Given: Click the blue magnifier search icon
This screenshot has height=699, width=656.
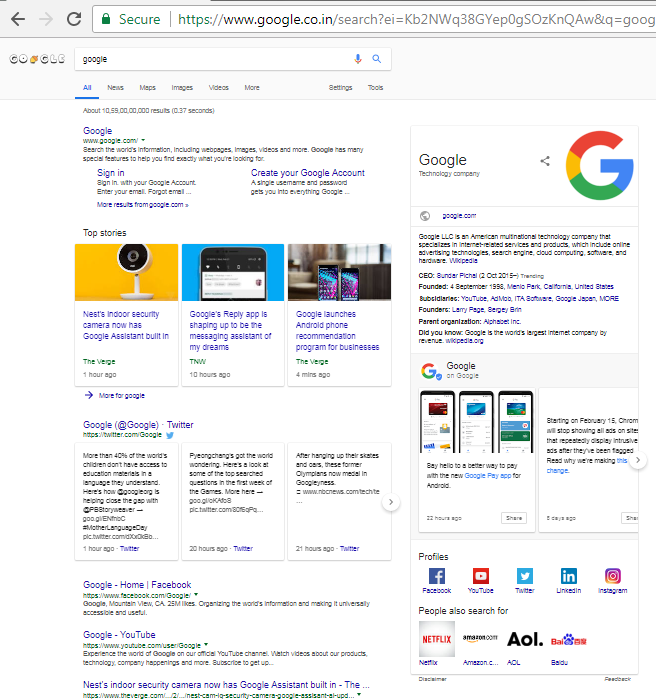Looking at the screenshot, I should (x=377, y=59).
